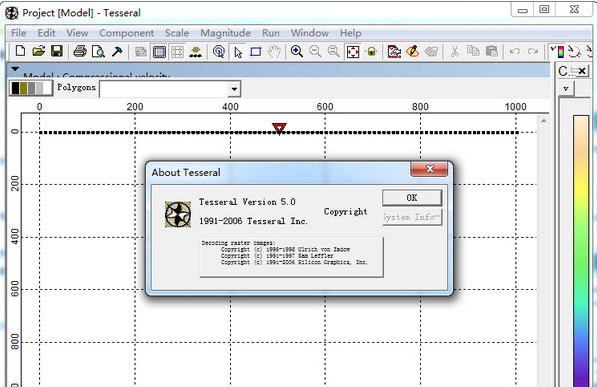Click the 'Tesseral Version 5.0' text
This screenshot has height=387, width=597.
(x=247, y=202)
